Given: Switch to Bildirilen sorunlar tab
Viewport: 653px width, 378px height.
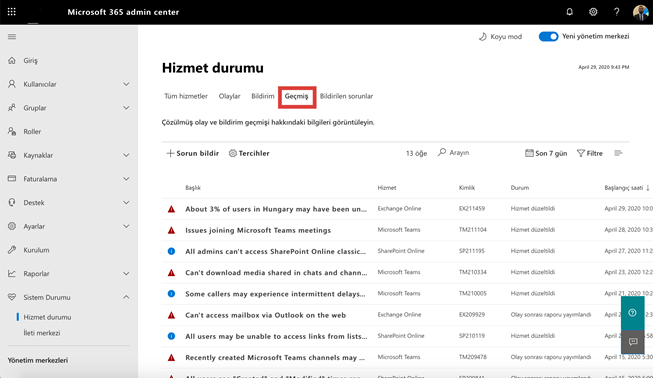Looking at the screenshot, I should pyautogui.click(x=346, y=96).
